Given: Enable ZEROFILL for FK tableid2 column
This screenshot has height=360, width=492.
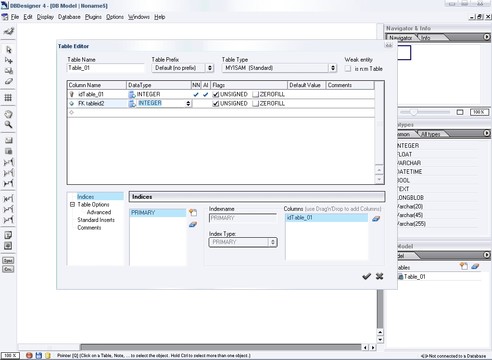Looking at the screenshot, I should (x=255, y=104).
